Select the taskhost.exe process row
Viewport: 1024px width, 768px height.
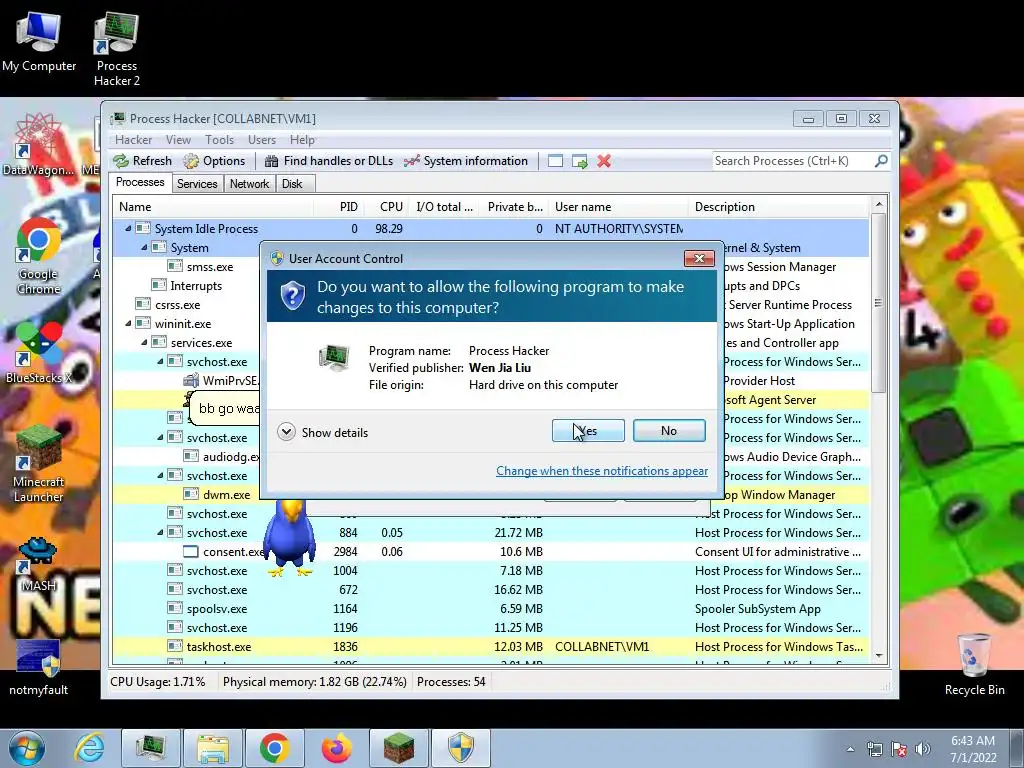(491, 647)
